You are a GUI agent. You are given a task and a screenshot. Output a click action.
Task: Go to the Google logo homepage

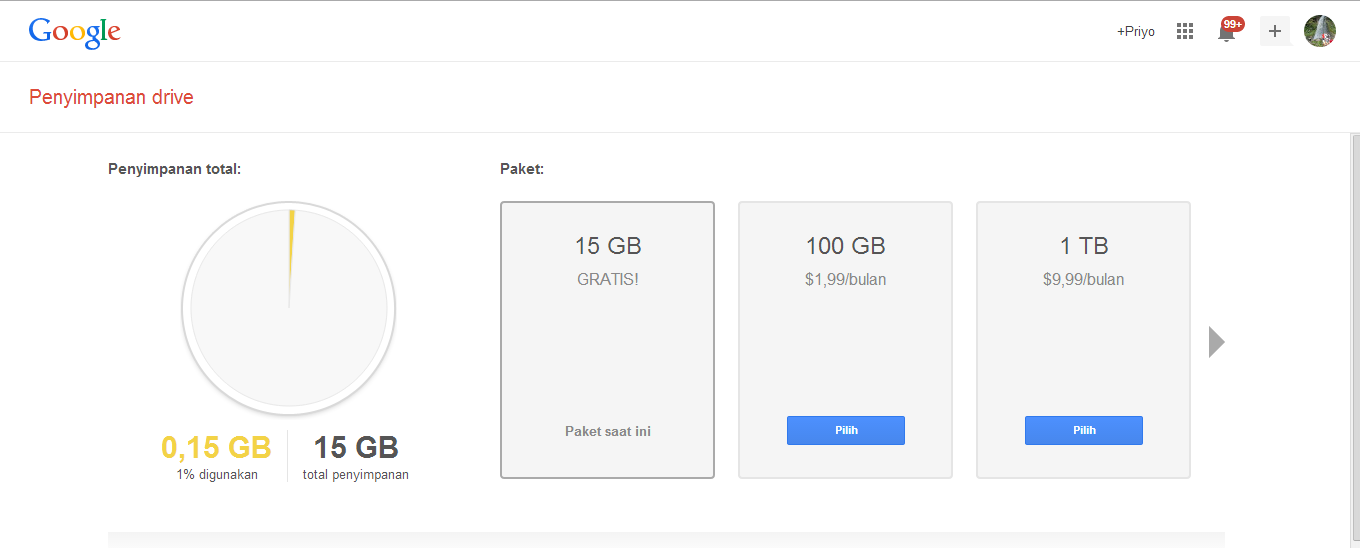coord(75,32)
